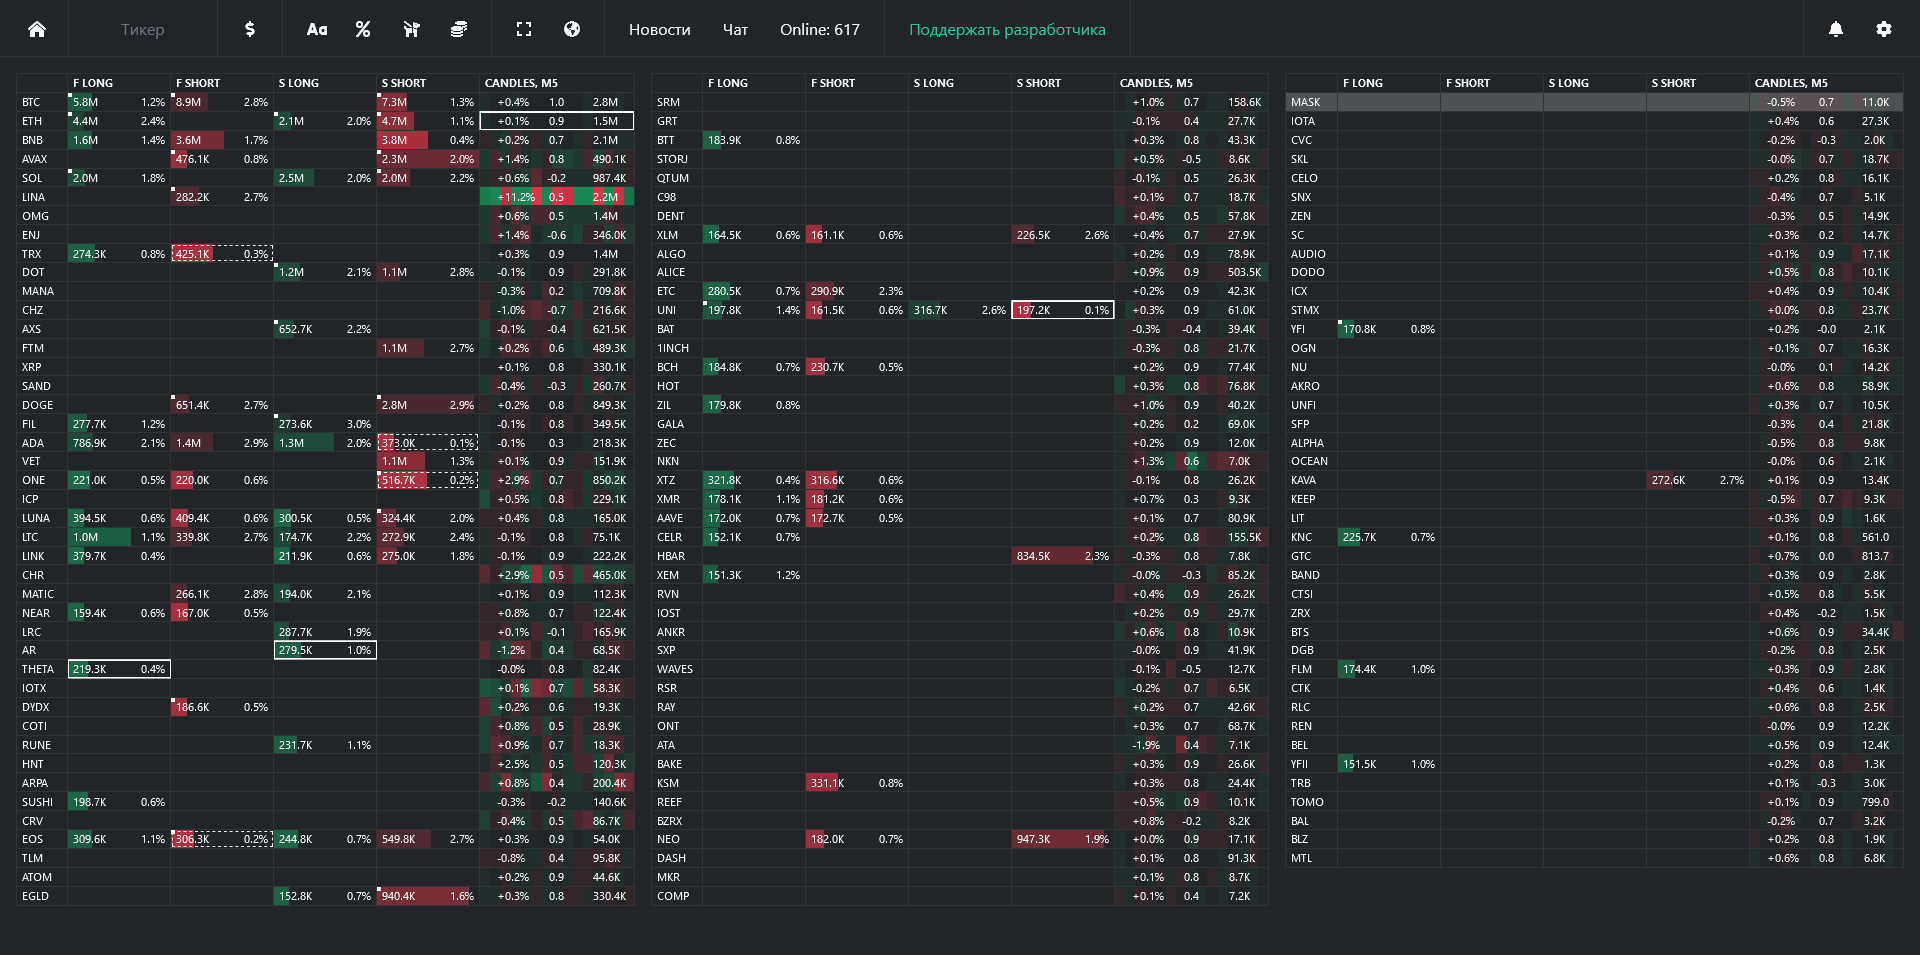
Task: Click FLM F LONG 174.4K cell
Action: click(1389, 669)
